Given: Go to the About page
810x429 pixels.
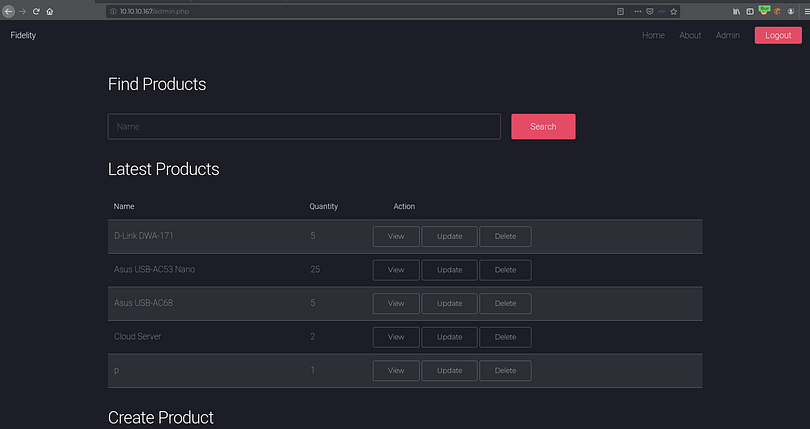Looking at the screenshot, I should (690, 35).
